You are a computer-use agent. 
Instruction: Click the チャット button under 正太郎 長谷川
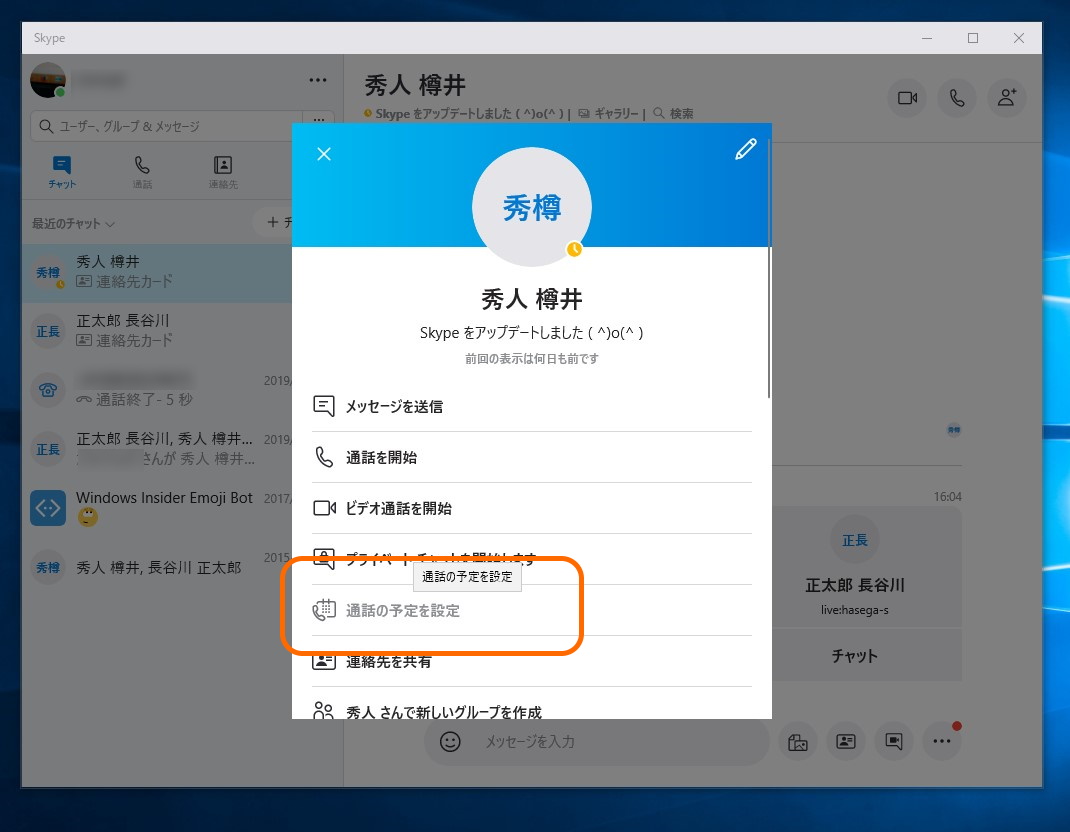855,655
